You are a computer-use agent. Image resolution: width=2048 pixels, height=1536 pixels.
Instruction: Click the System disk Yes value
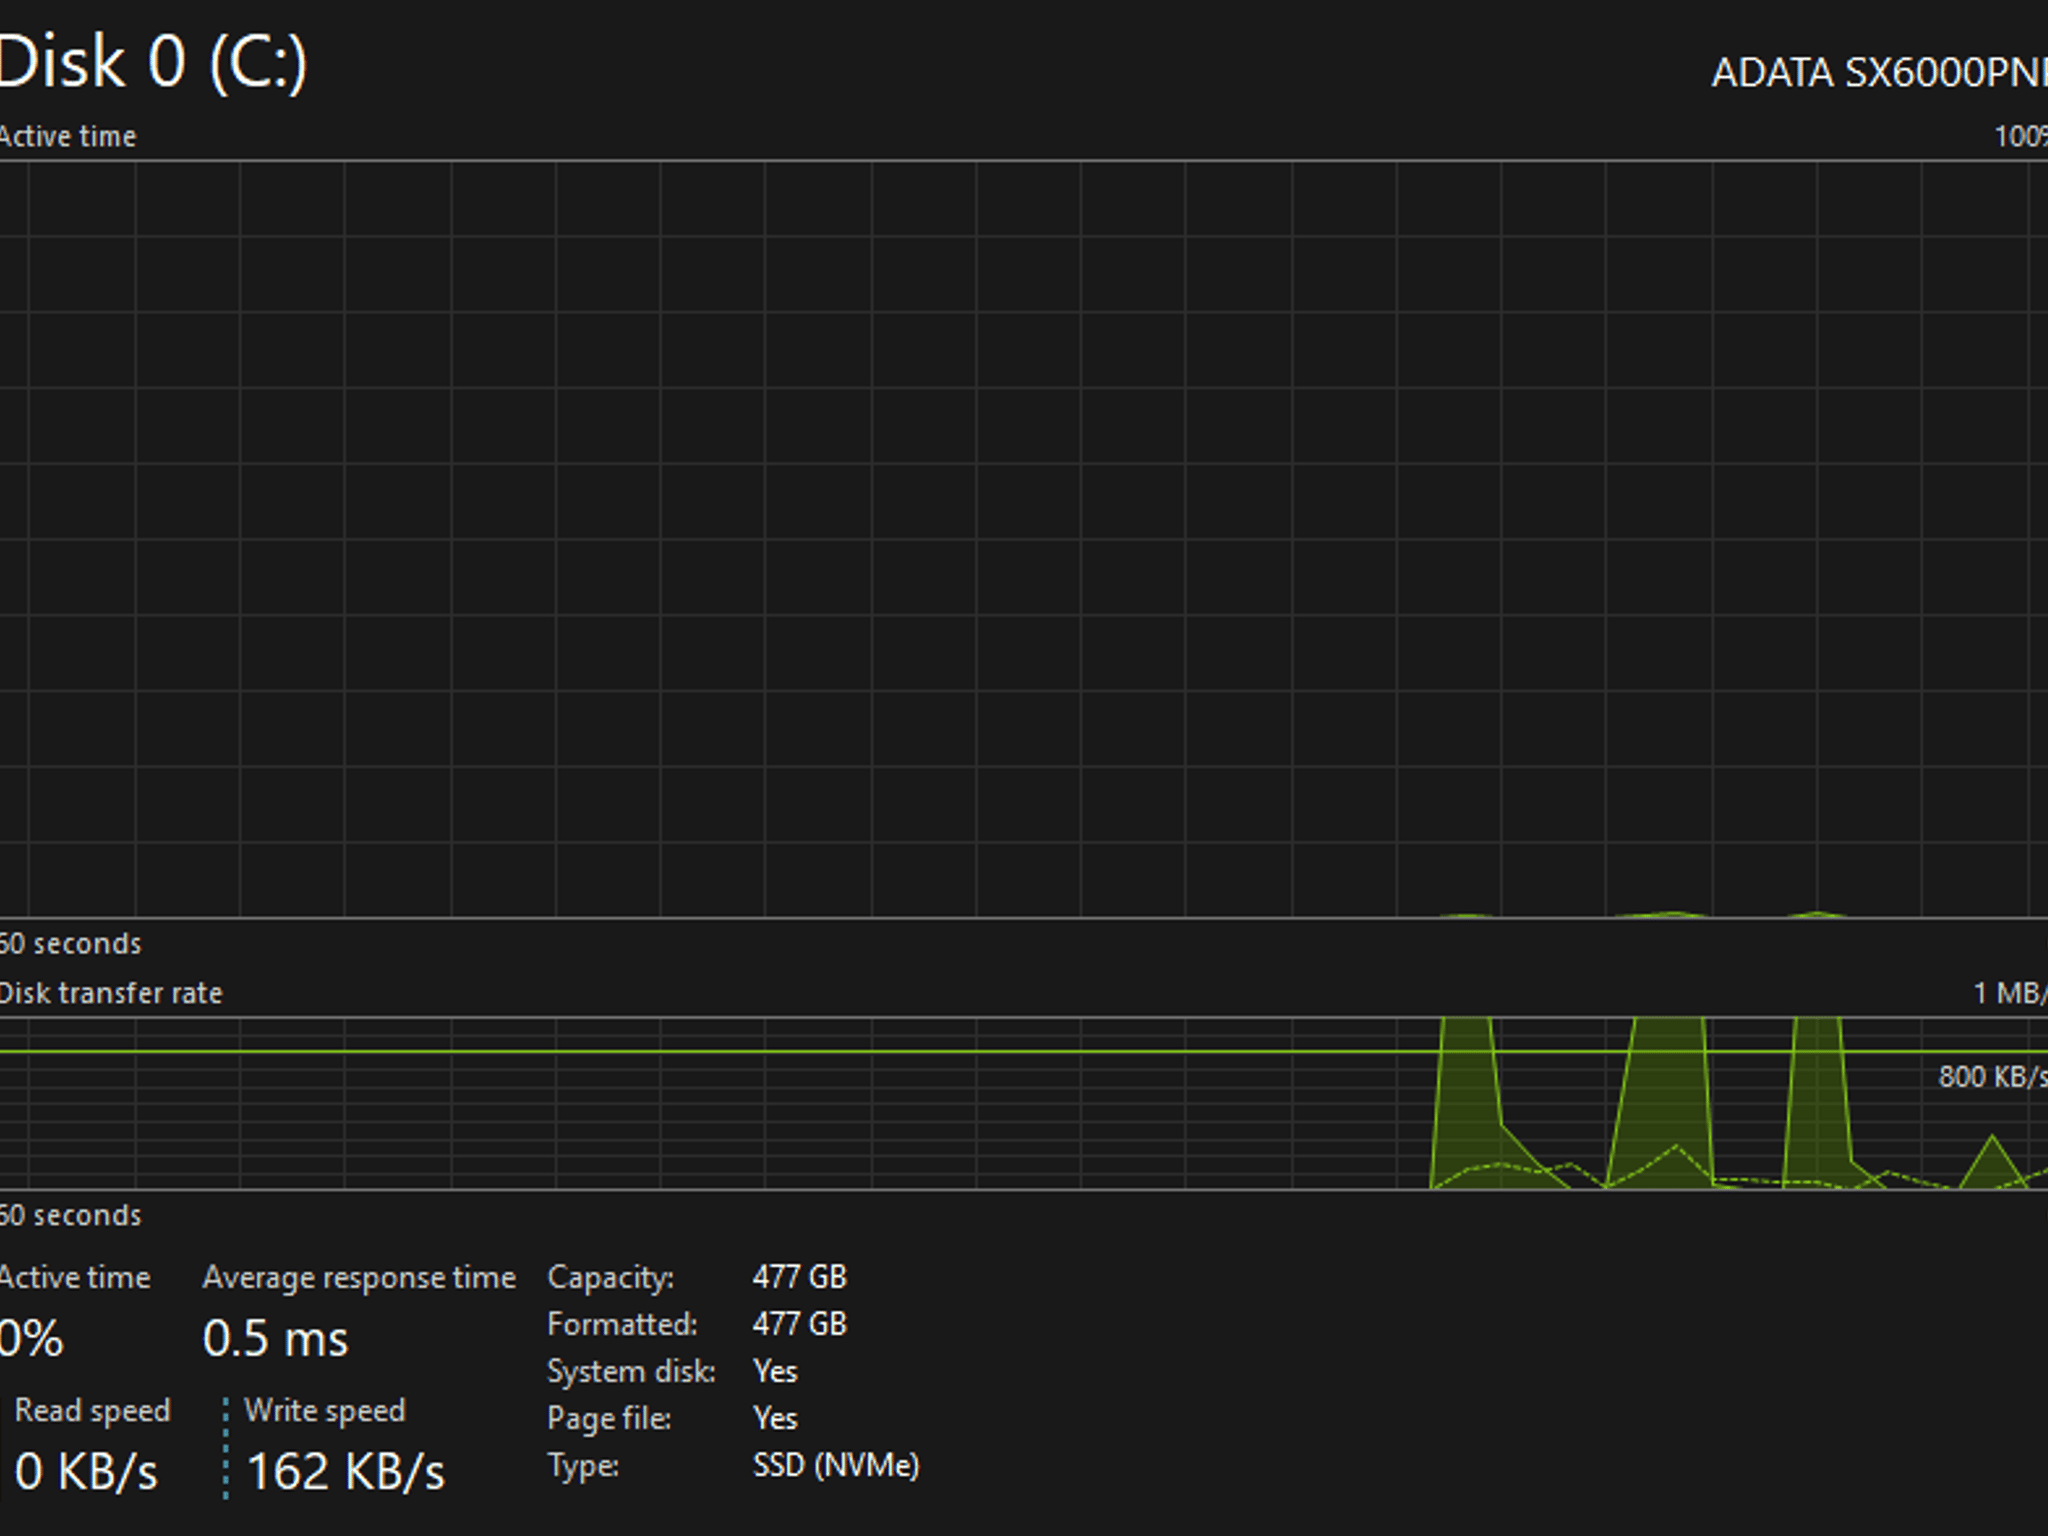[x=775, y=1371]
